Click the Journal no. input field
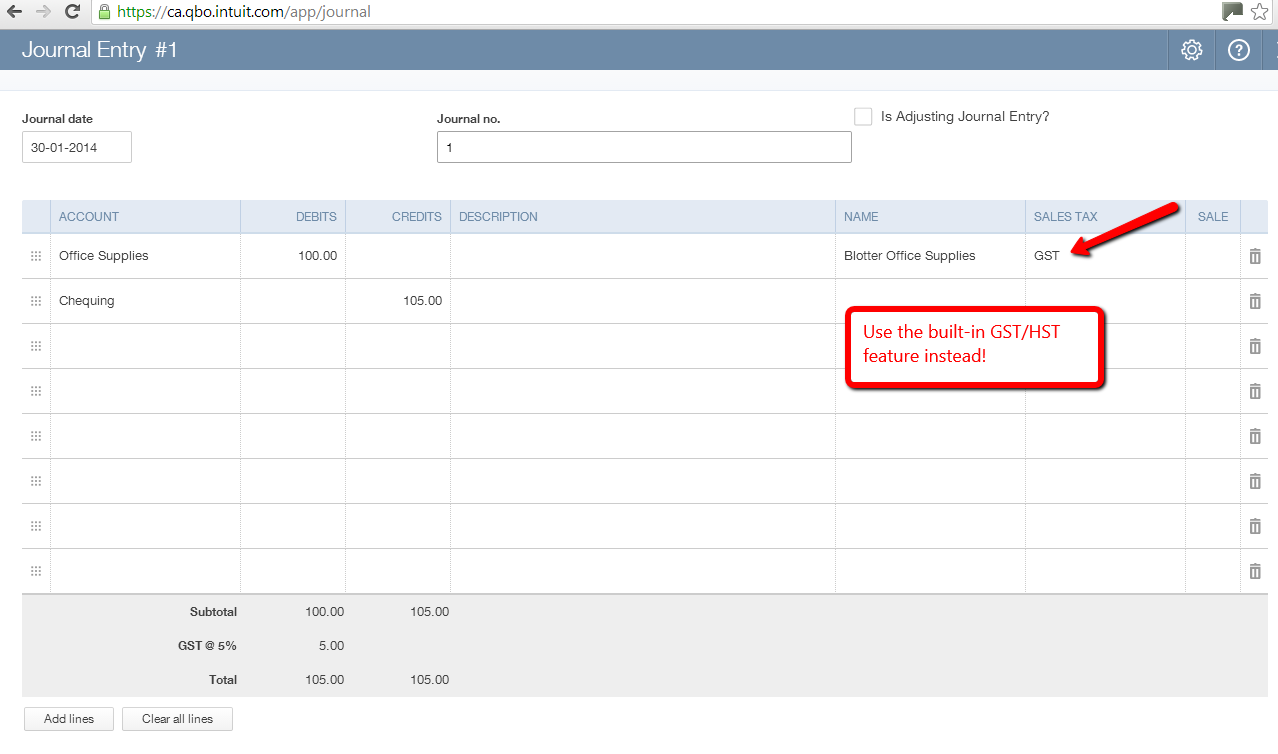Viewport: 1278px width, 754px height. 644,147
